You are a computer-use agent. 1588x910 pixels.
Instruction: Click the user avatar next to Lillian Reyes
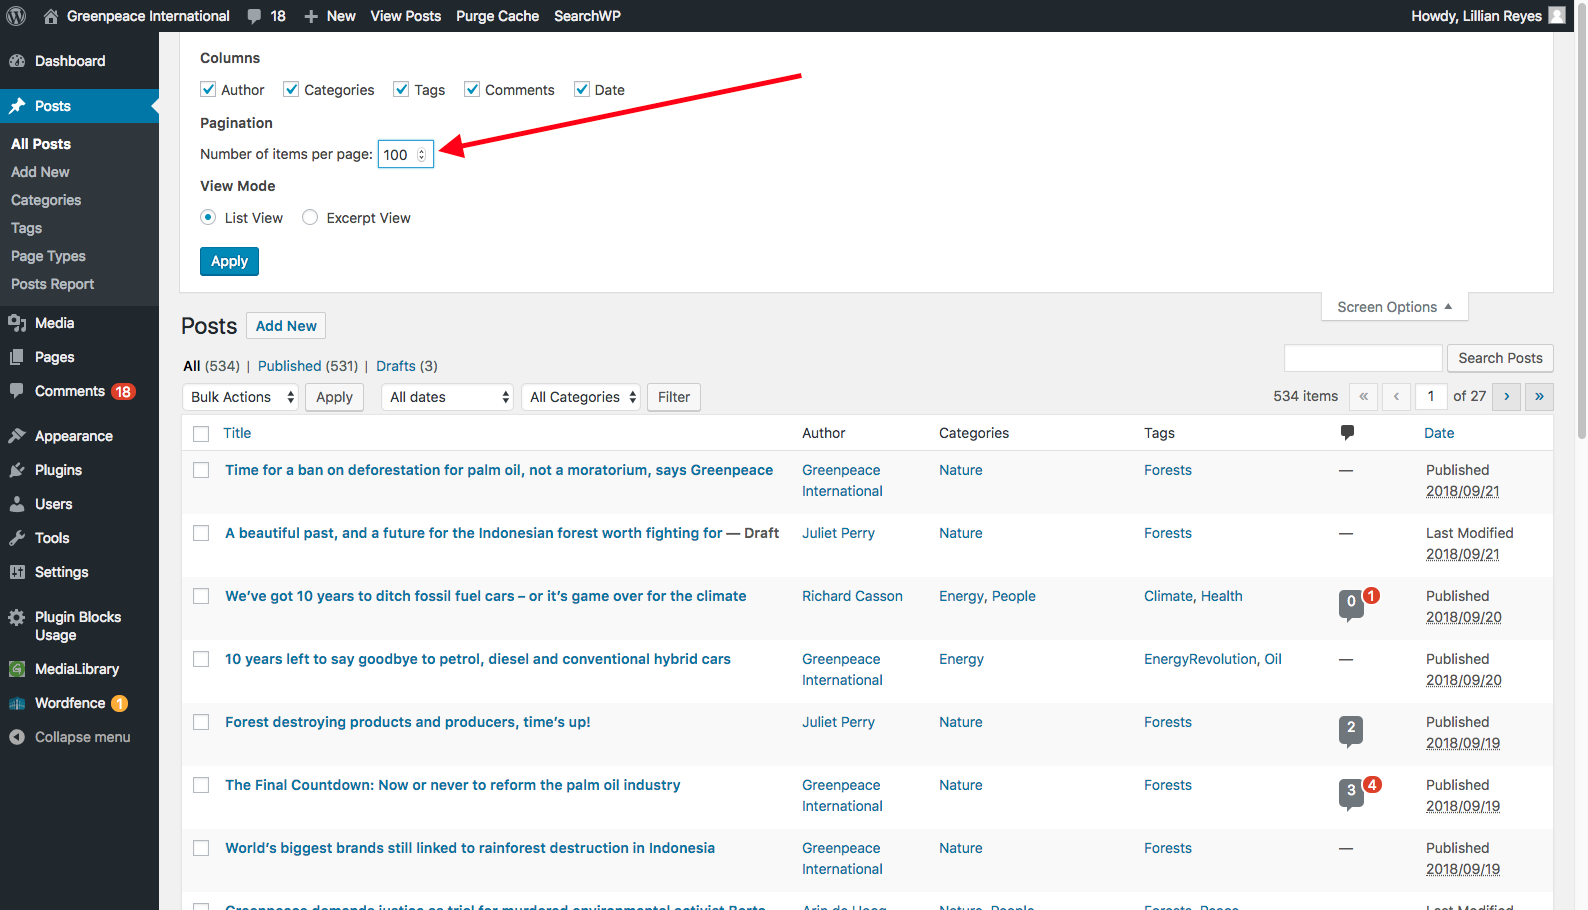point(1557,16)
